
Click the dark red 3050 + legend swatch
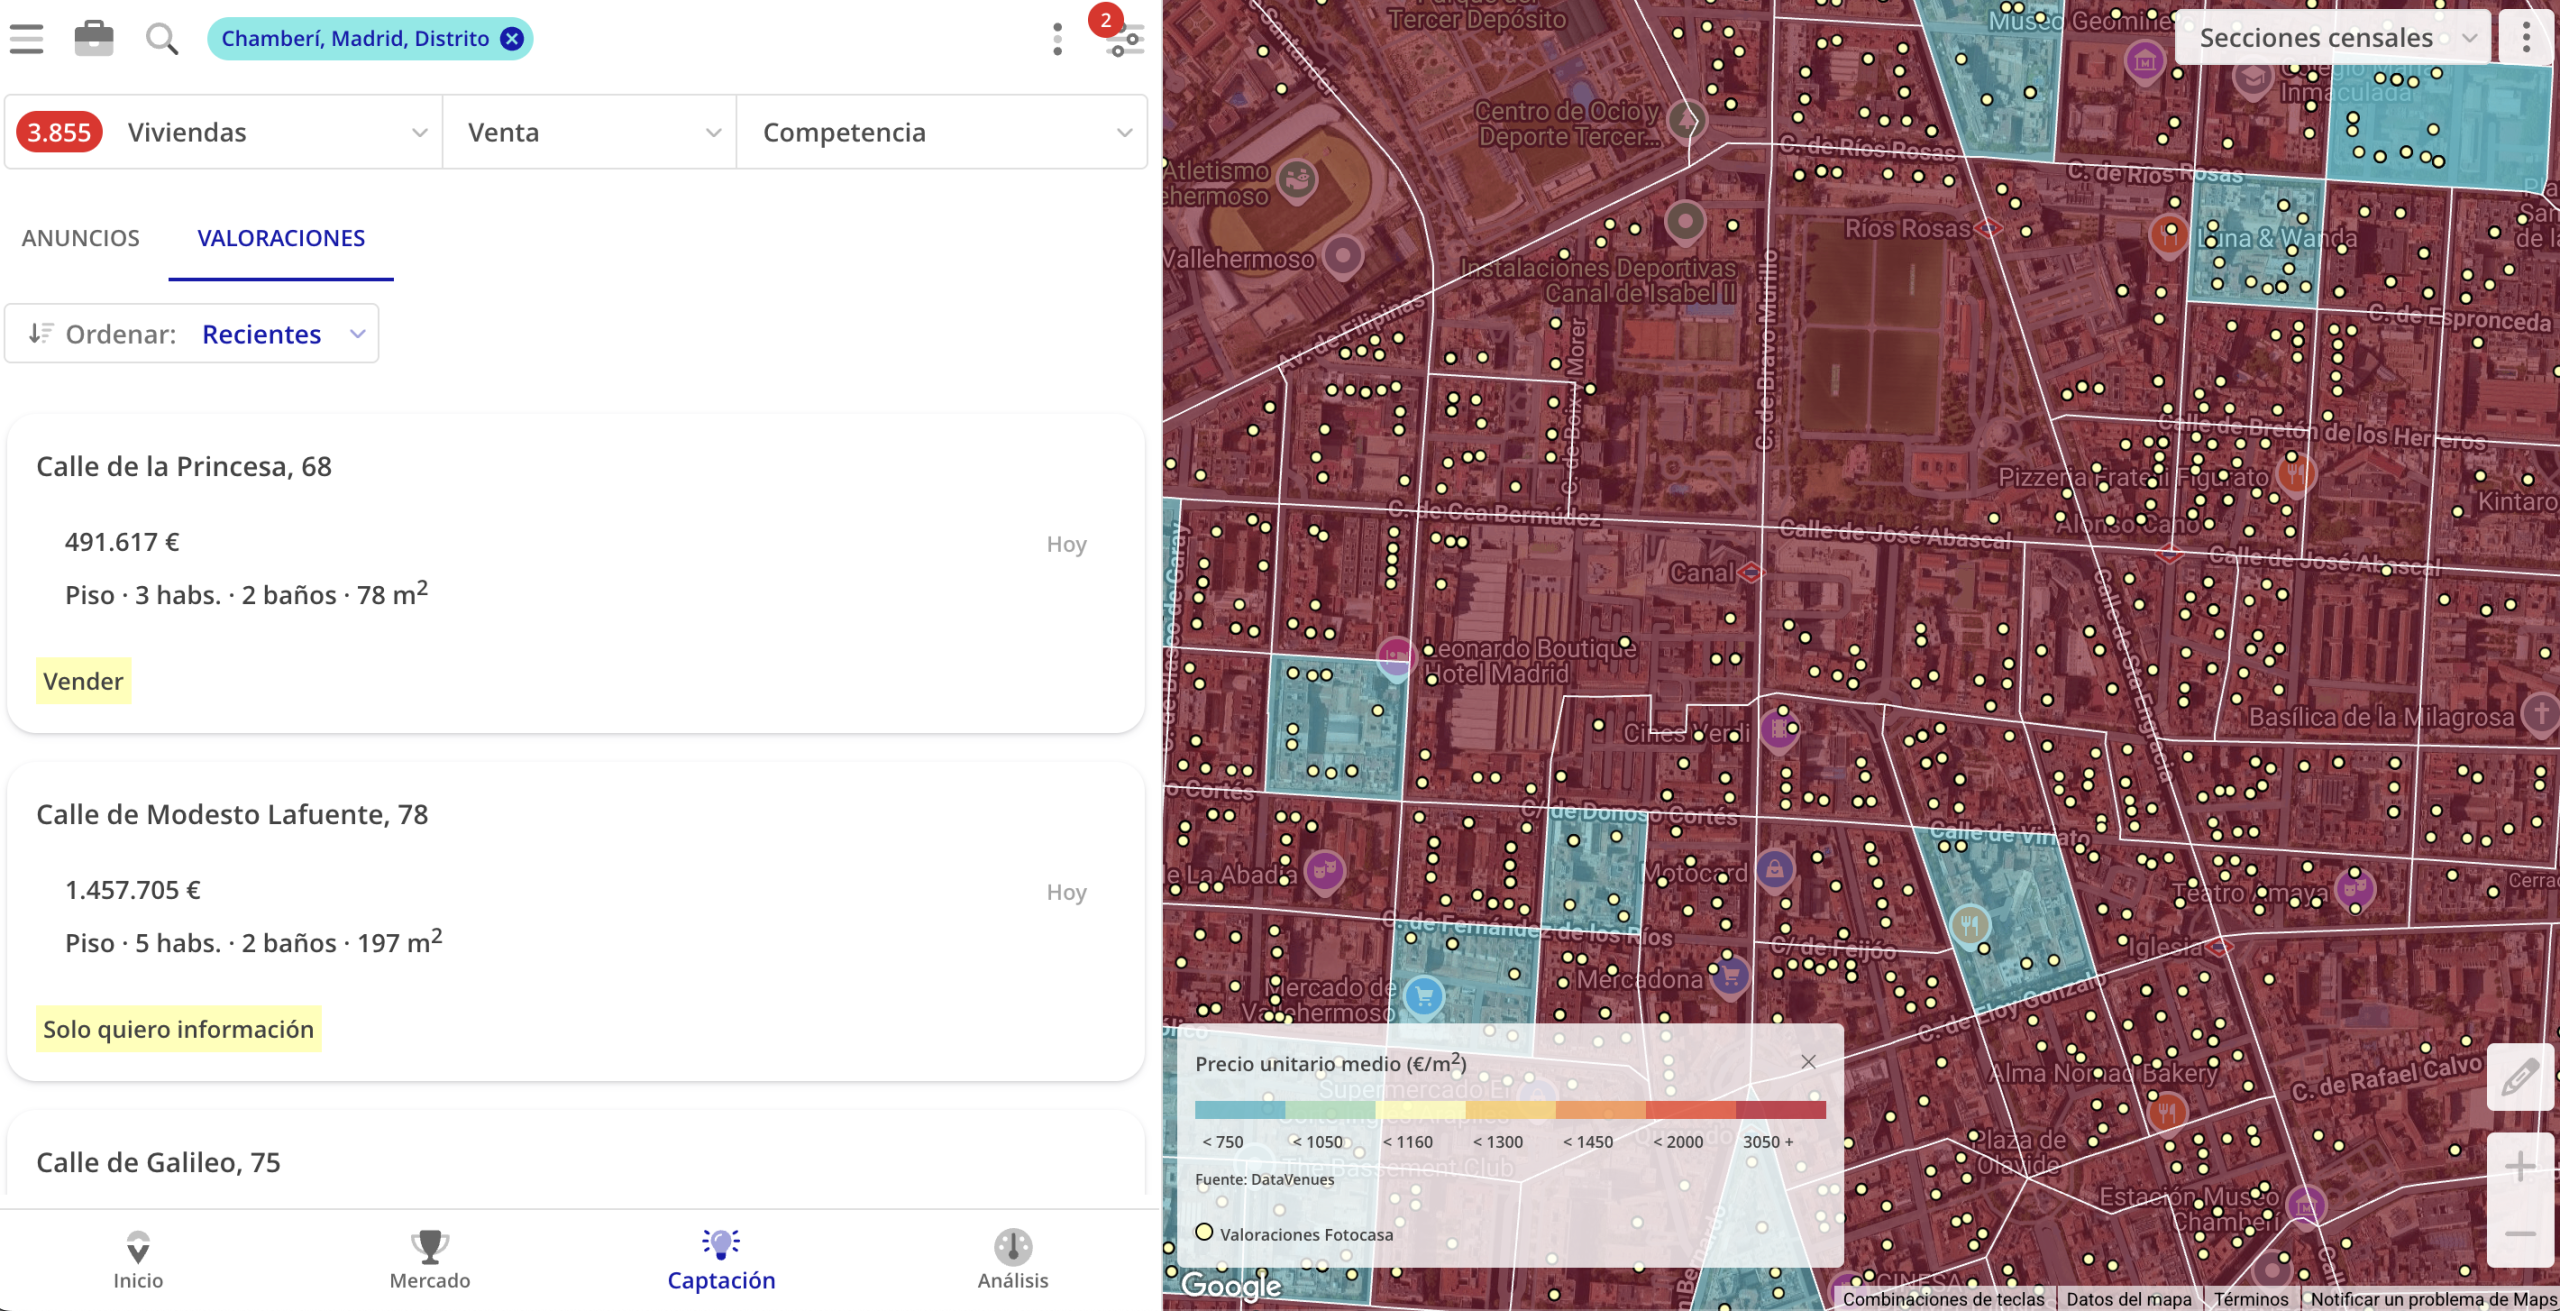[1780, 1110]
